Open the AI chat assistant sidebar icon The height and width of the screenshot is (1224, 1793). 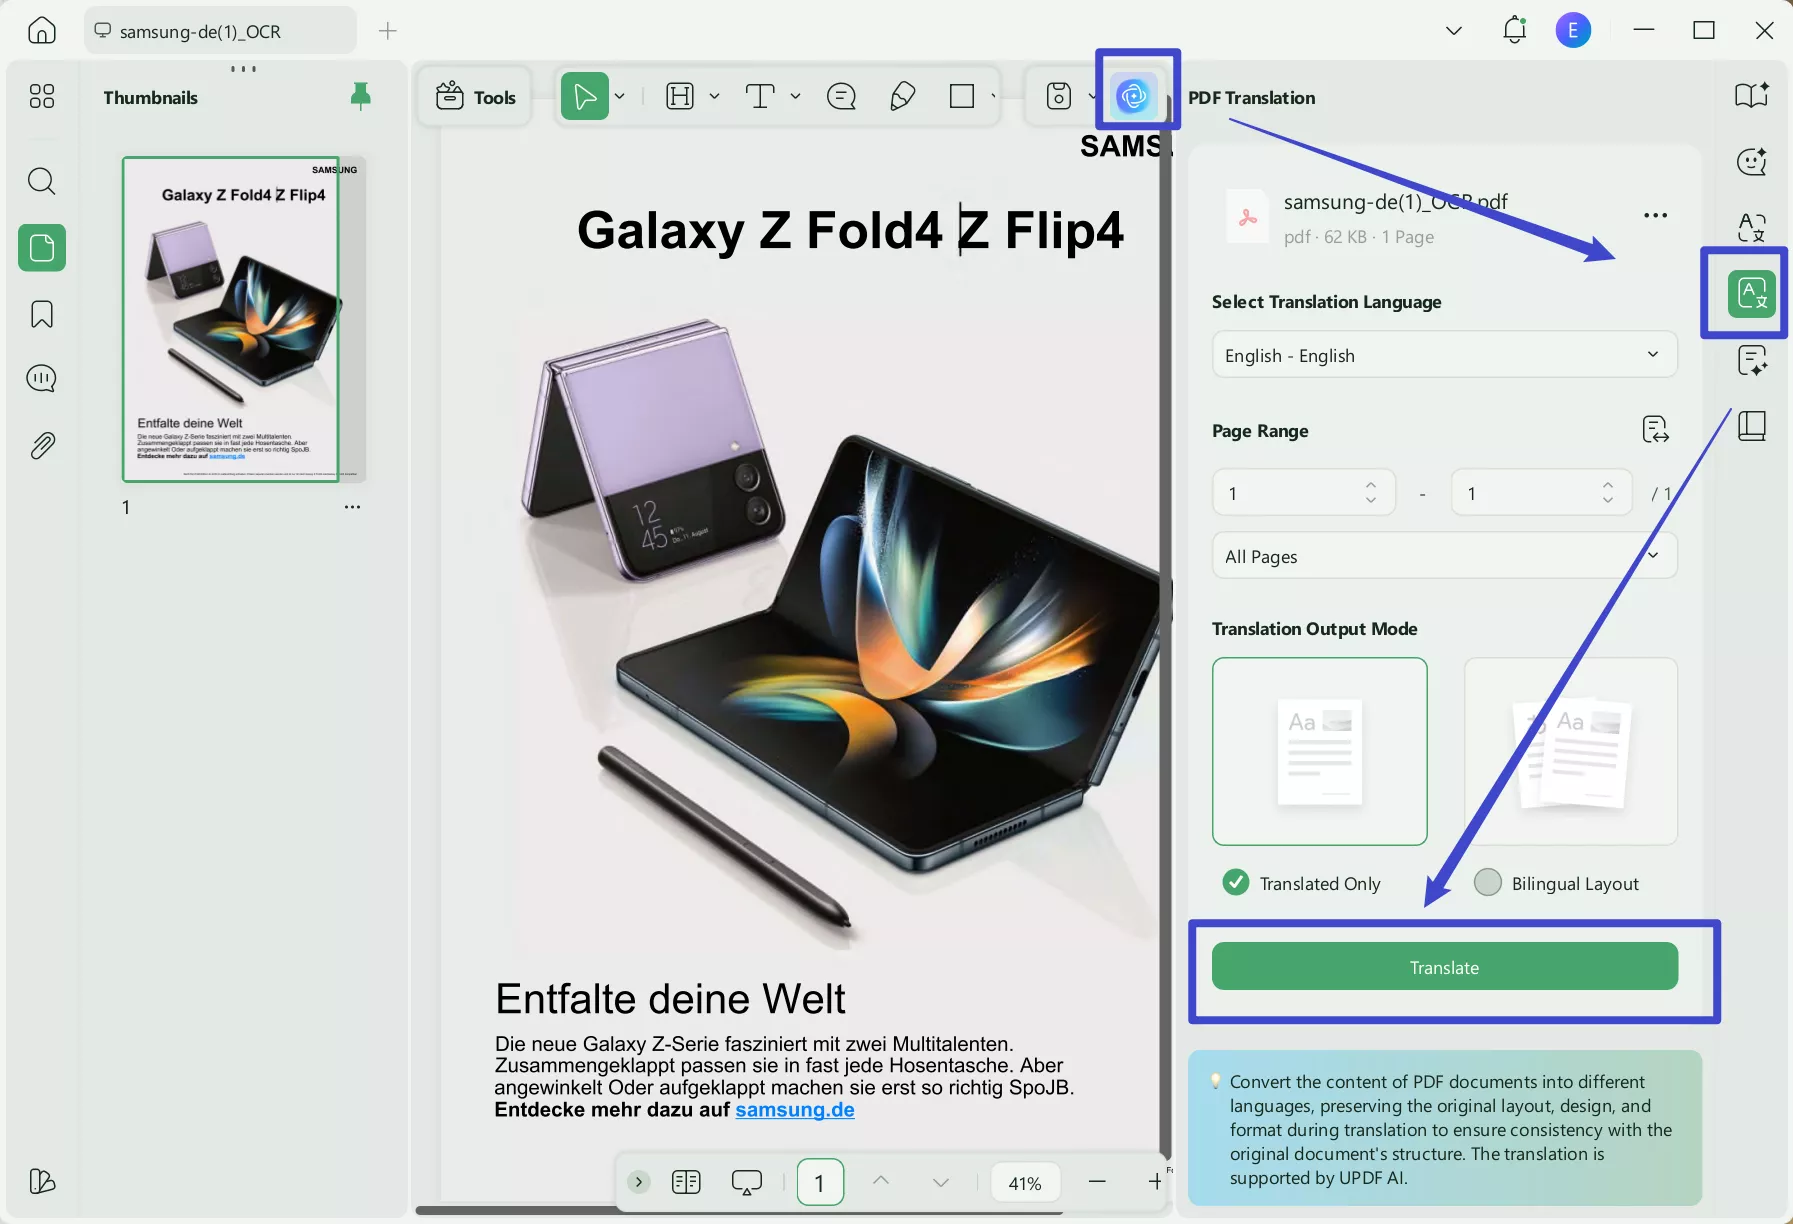1751,161
